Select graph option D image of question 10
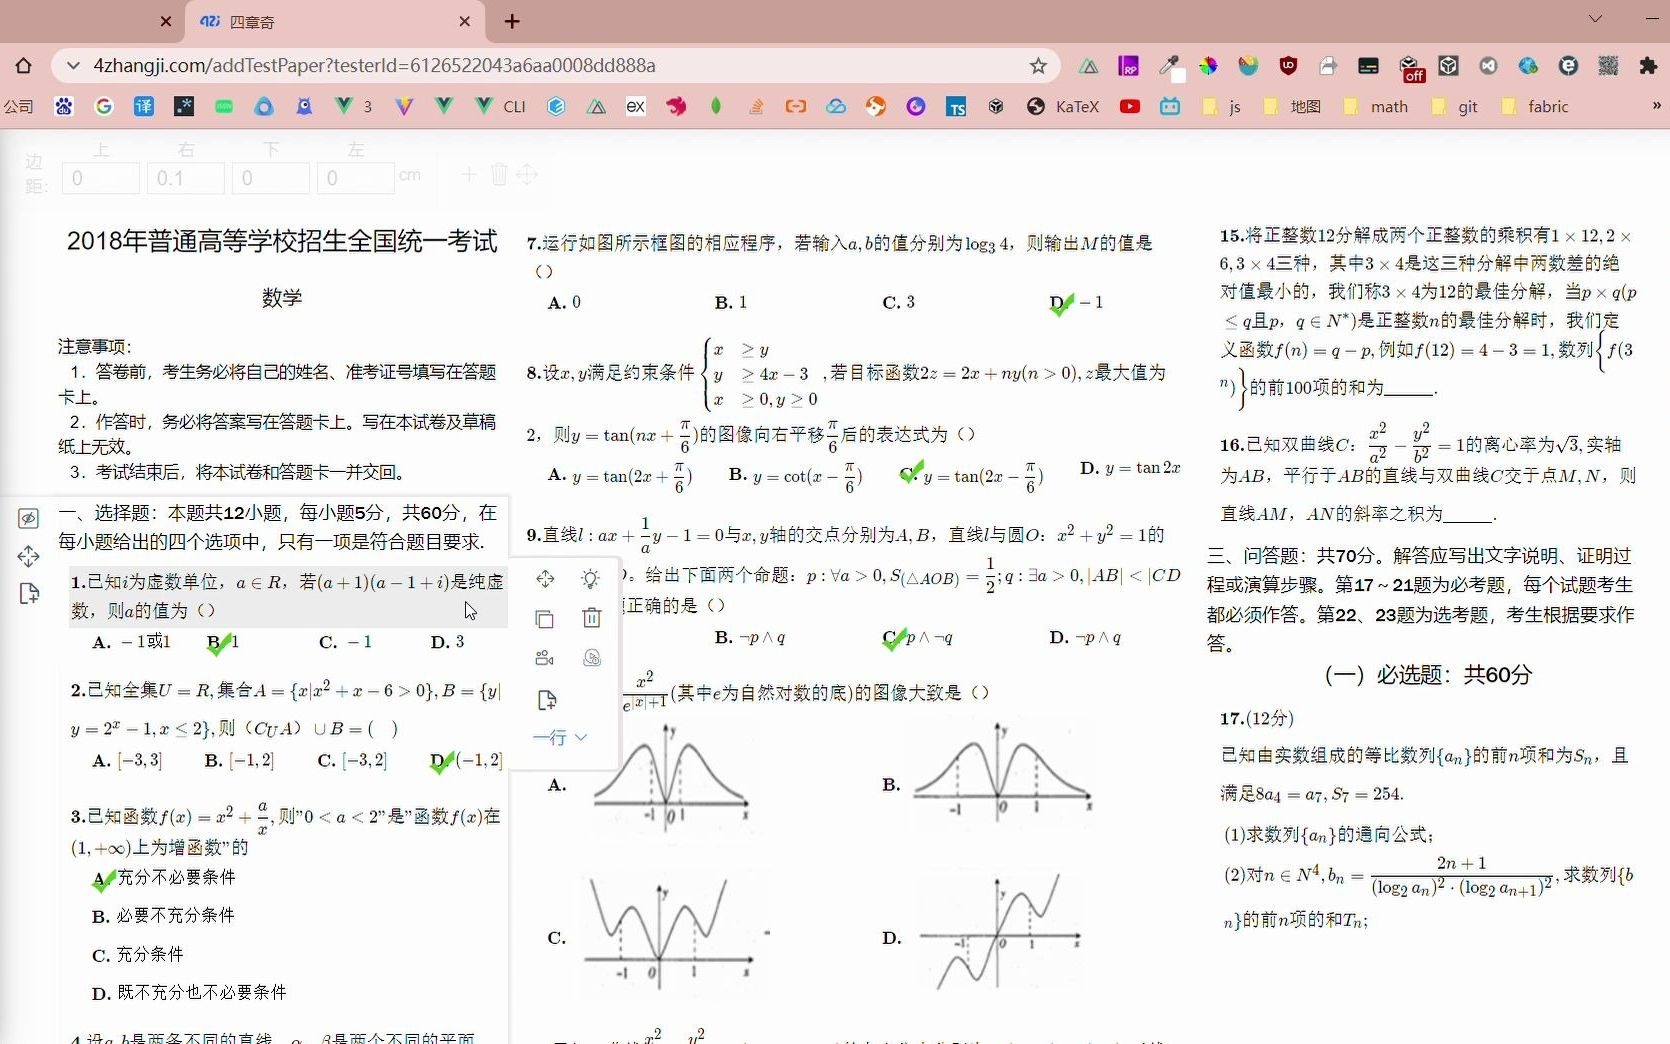Viewport: 1670px width, 1044px height. (1001, 935)
